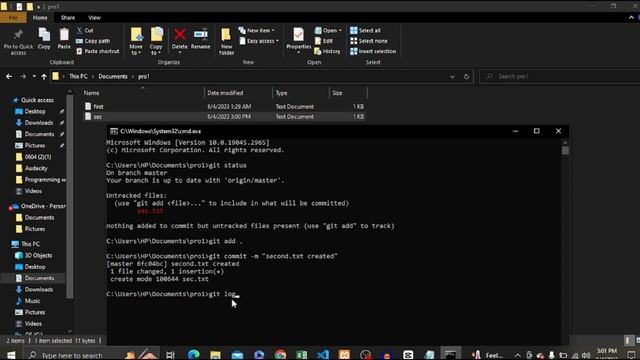Screen dimensions: 640x360
Task: Switch to the Home ribbon tab
Action: coord(40,18)
